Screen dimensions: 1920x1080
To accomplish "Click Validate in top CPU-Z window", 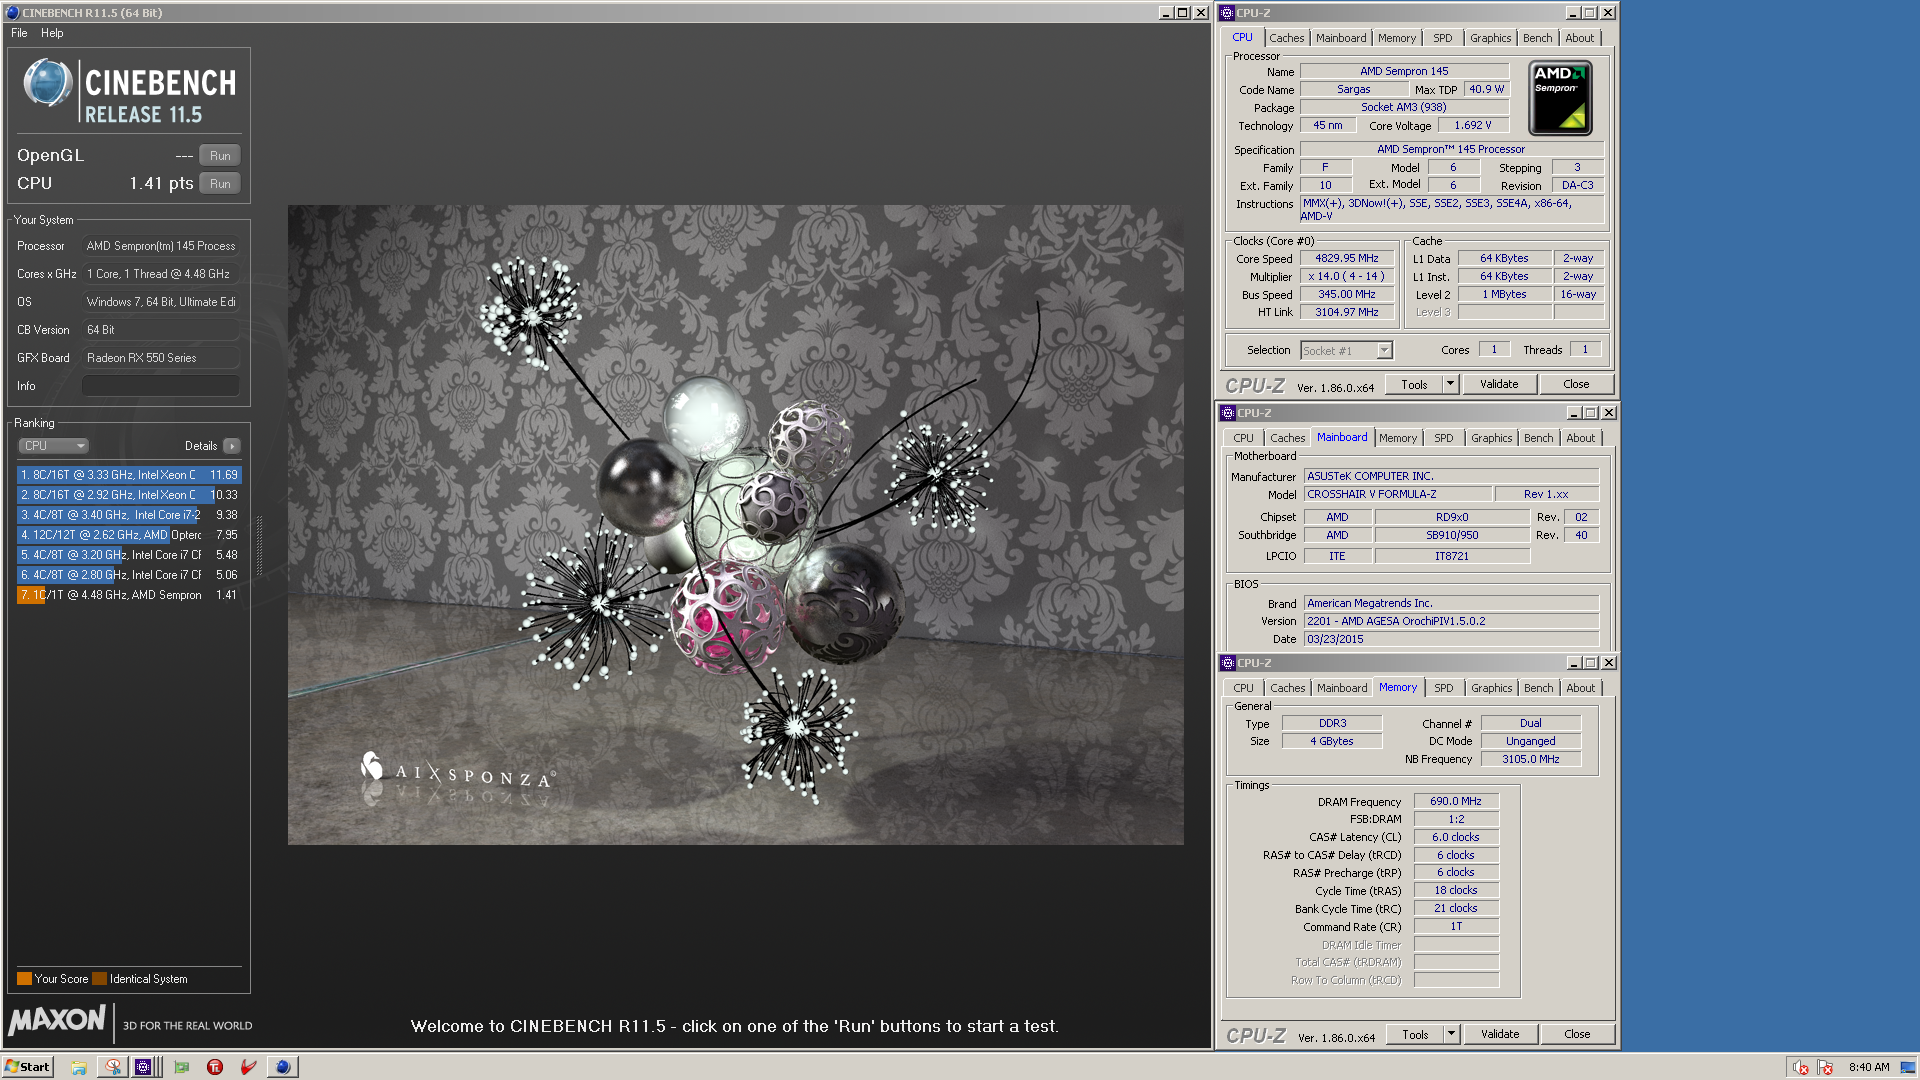I will [x=1499, y=384].
